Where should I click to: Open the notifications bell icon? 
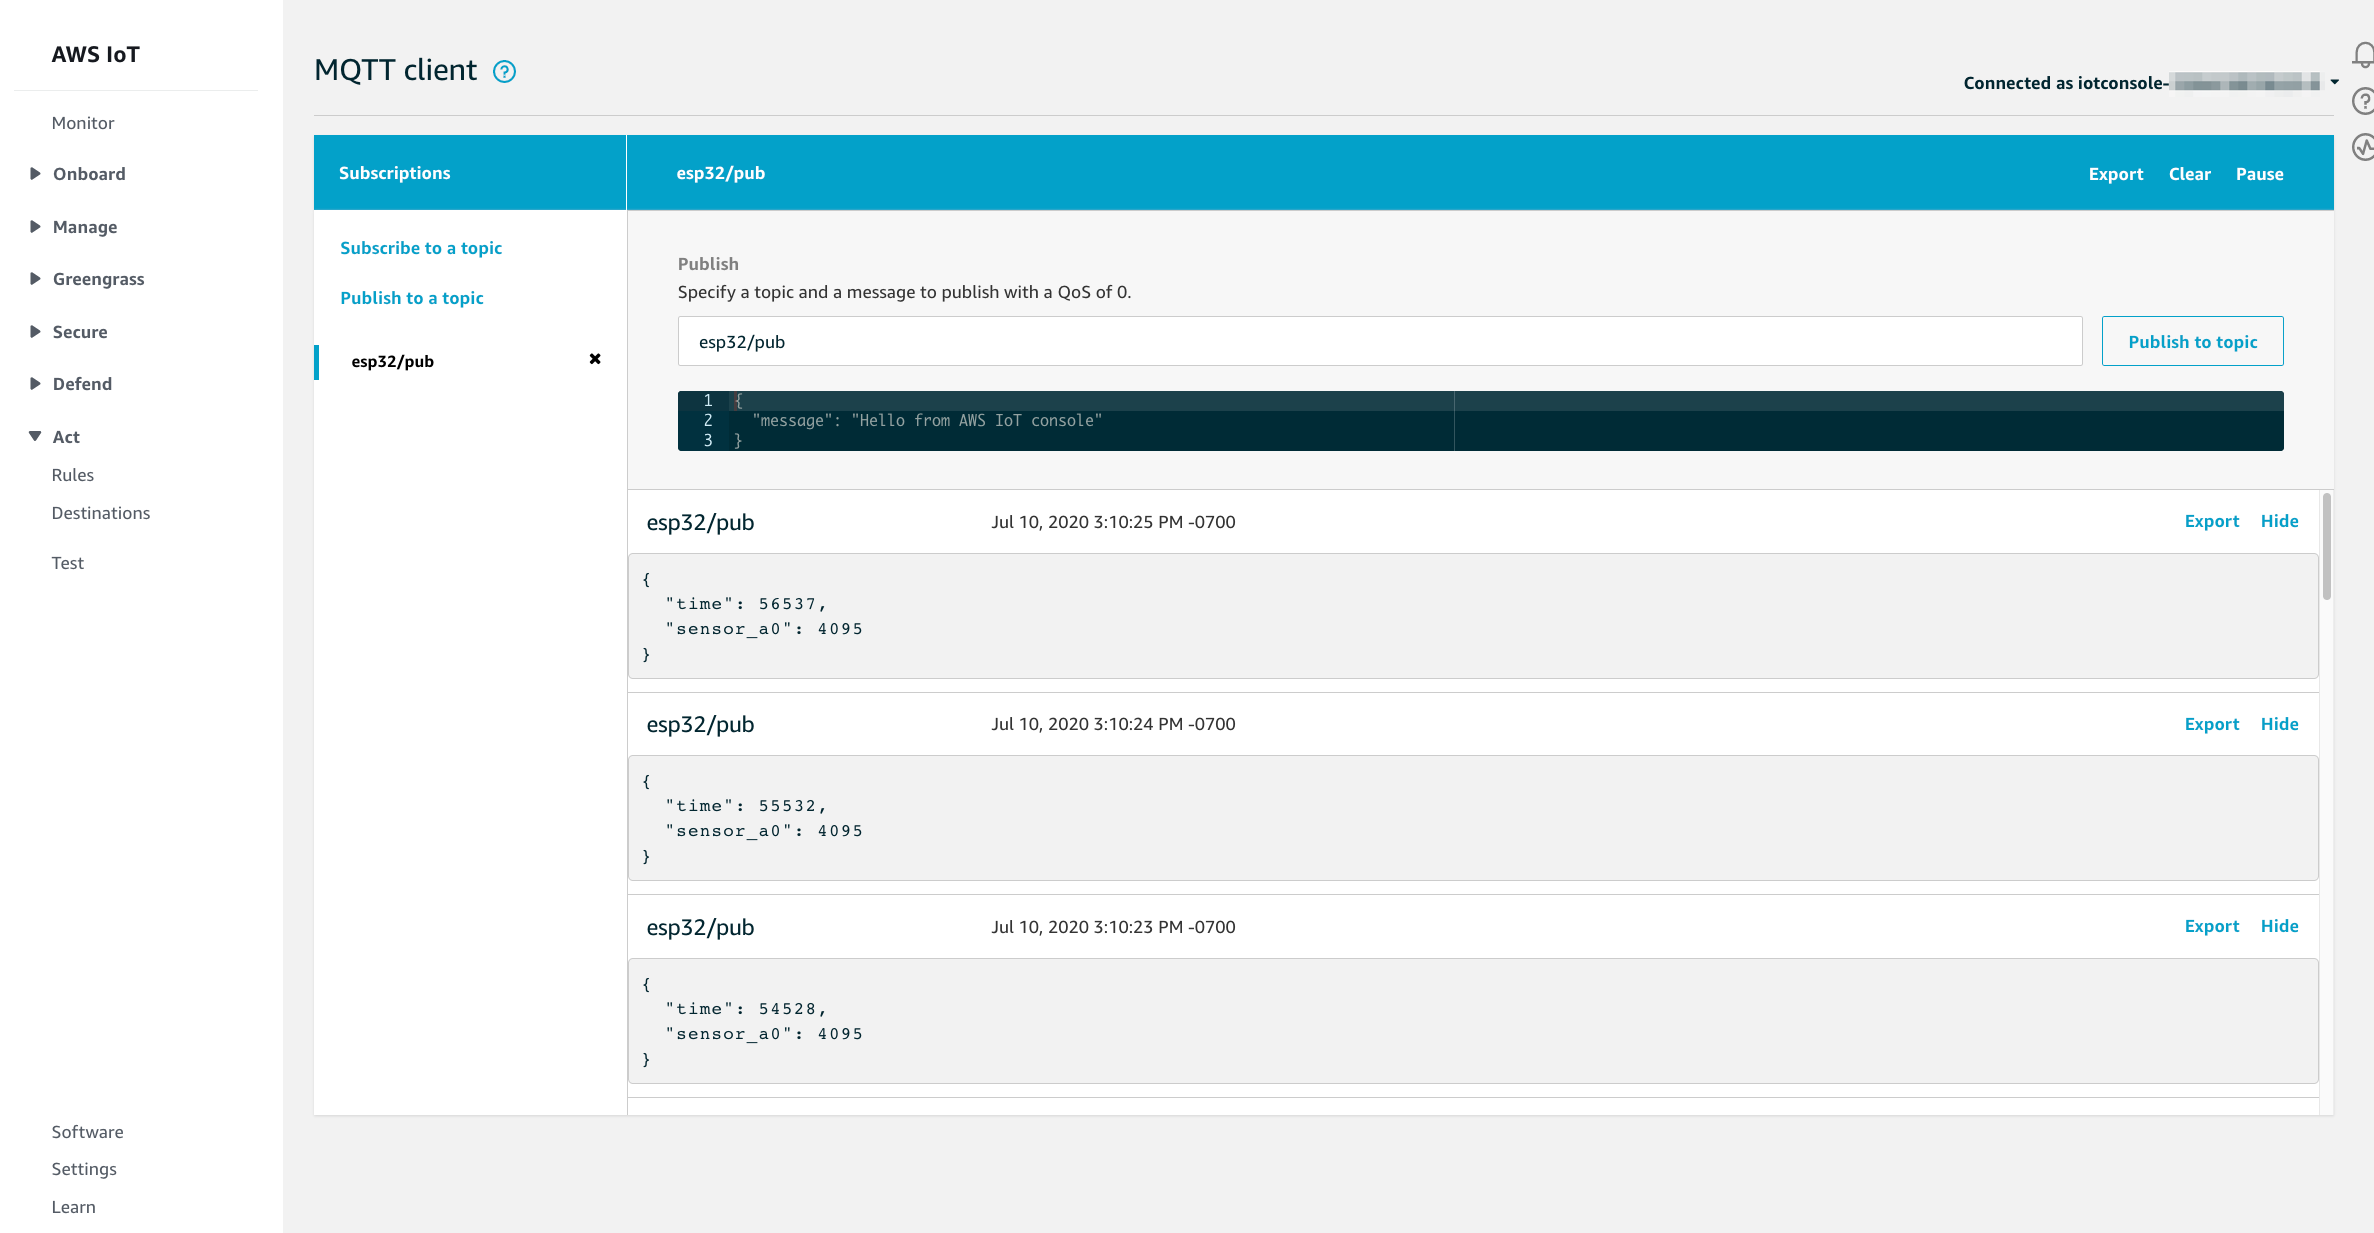click(x=2363, y=54)
